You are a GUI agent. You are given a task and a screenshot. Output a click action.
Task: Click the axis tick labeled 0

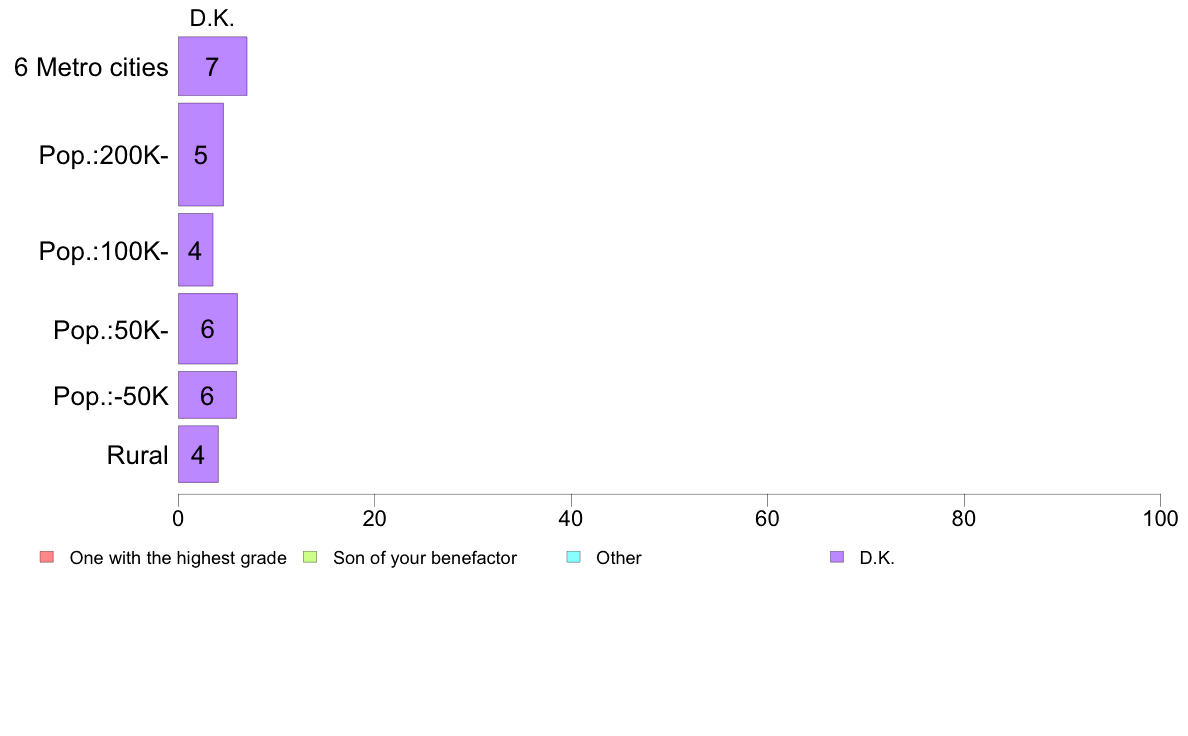[x=178, y=518]
